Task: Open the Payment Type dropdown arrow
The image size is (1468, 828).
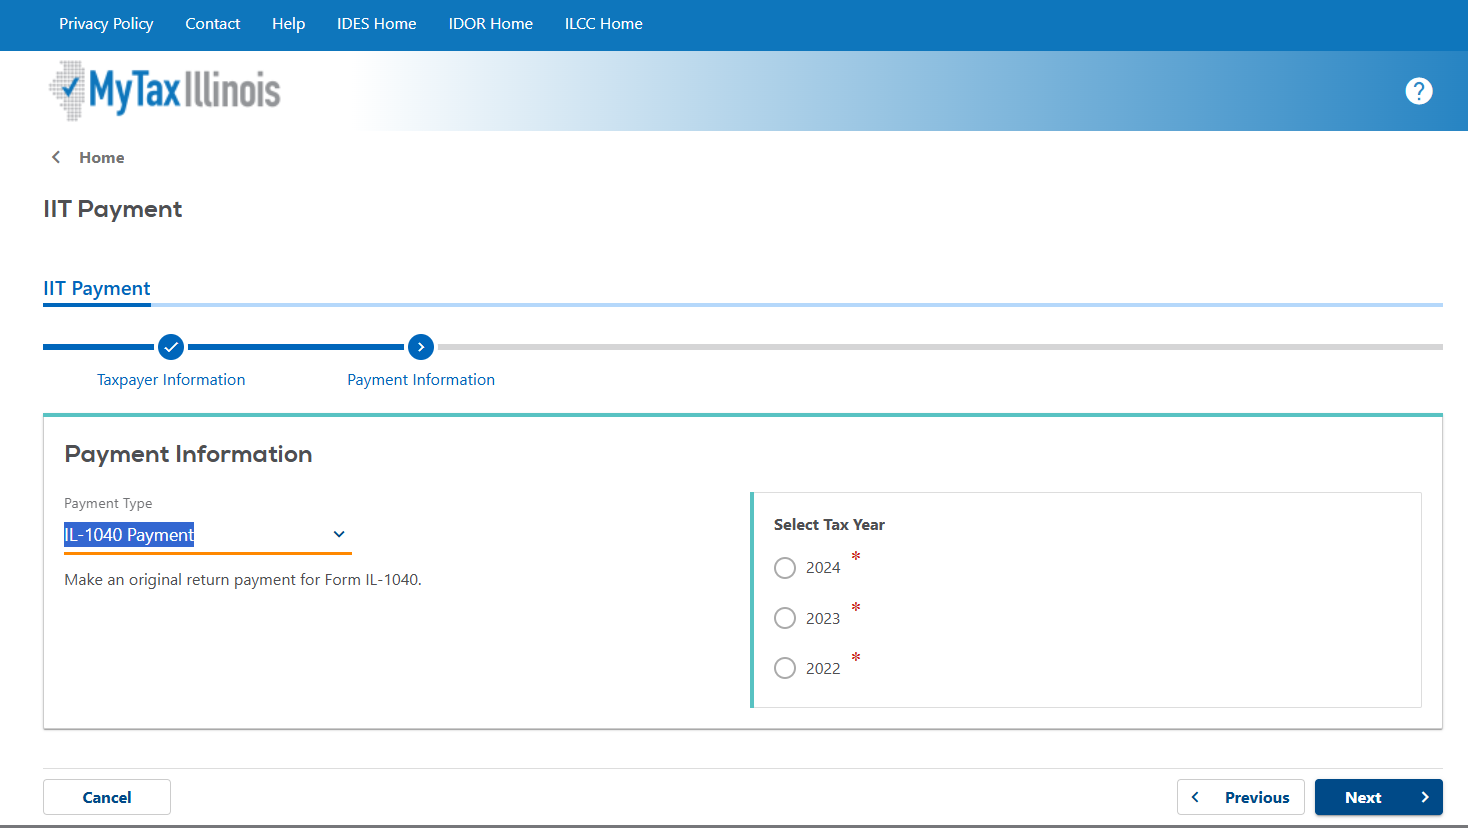Action: tap(339, 535)
